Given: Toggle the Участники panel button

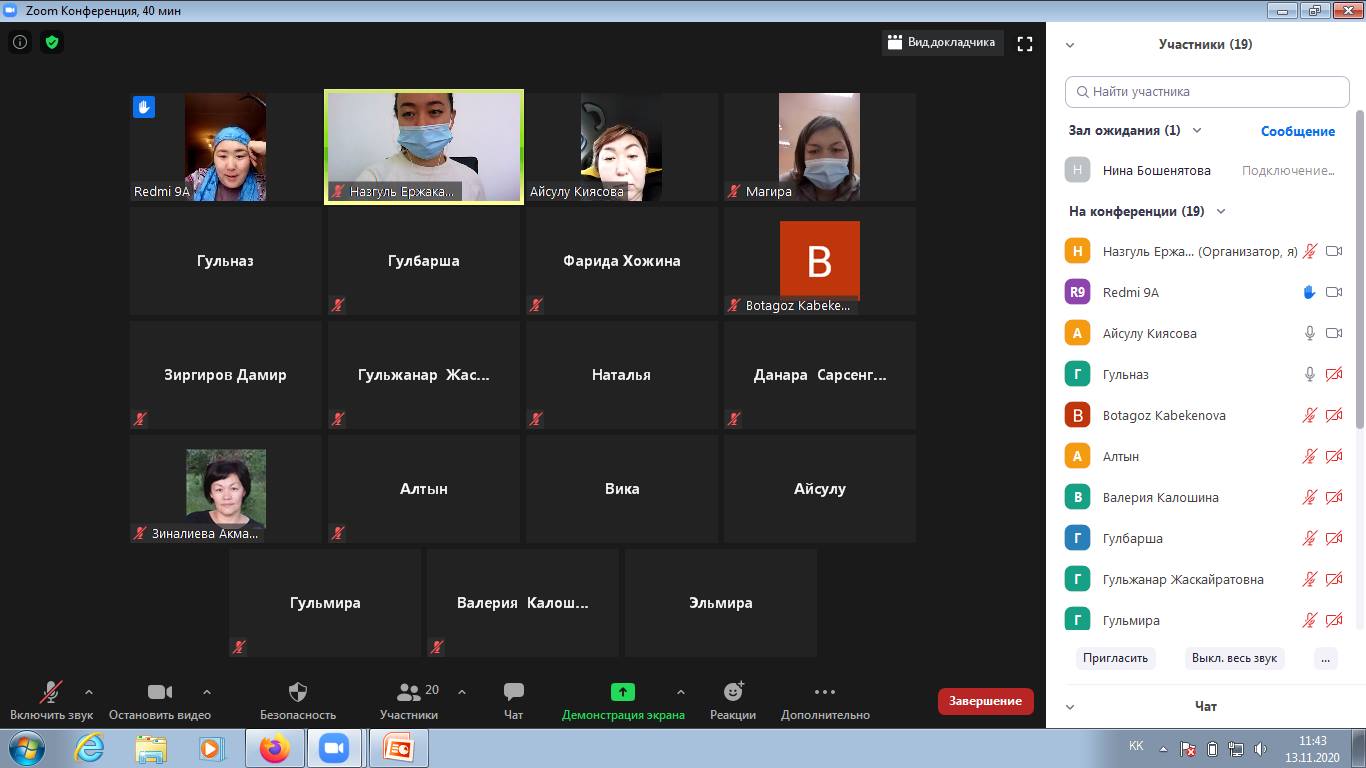Looking at the screenshot, I should pos(409,692).
